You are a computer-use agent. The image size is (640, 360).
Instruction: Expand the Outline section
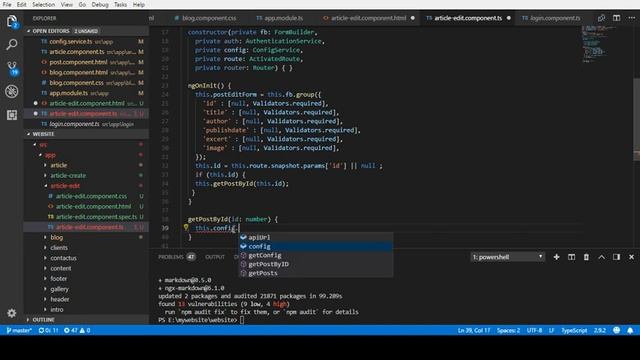[86, 320]
